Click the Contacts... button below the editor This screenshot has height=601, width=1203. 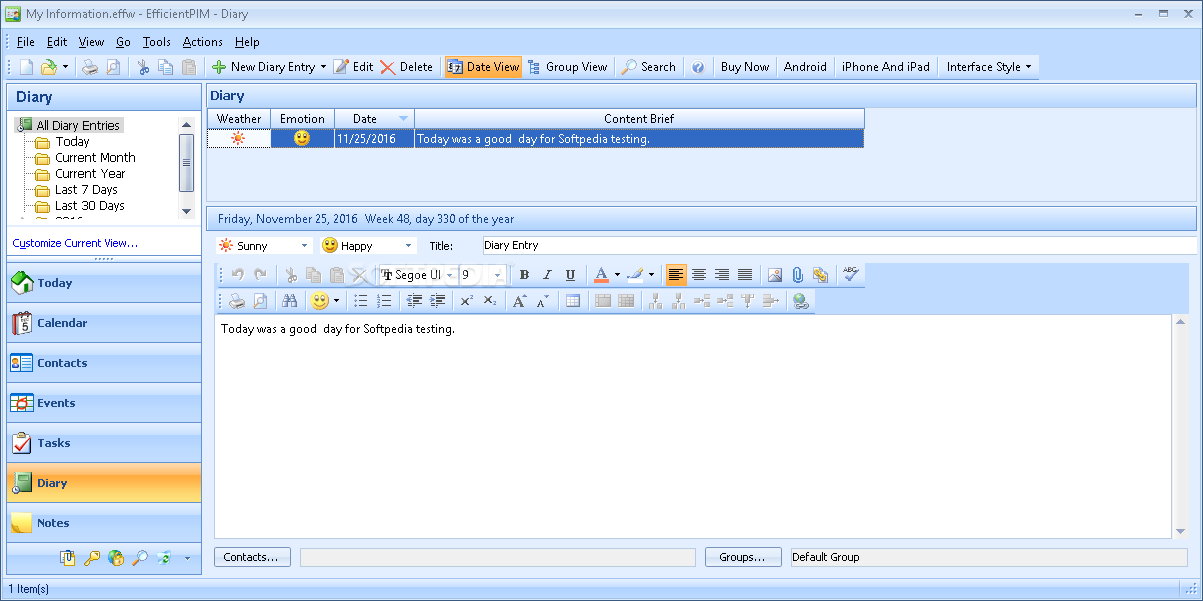click(x=251, y=557)
